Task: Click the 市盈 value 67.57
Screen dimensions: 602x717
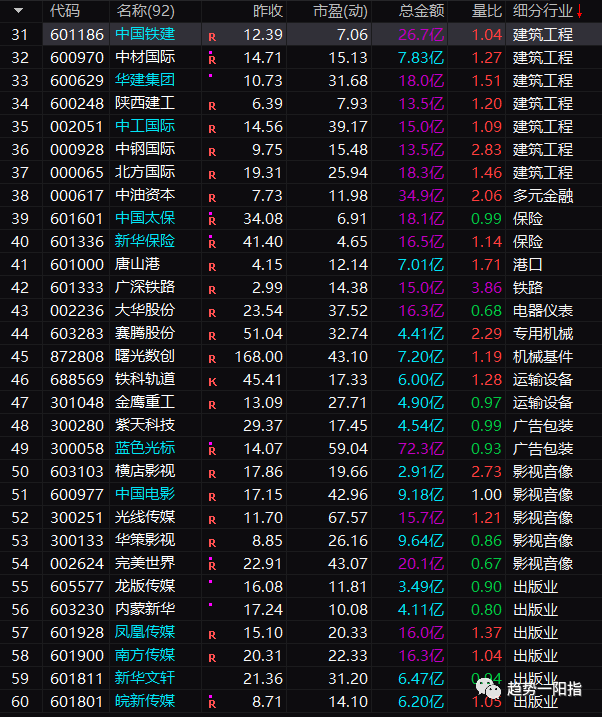Action: [x=348, y=518]
